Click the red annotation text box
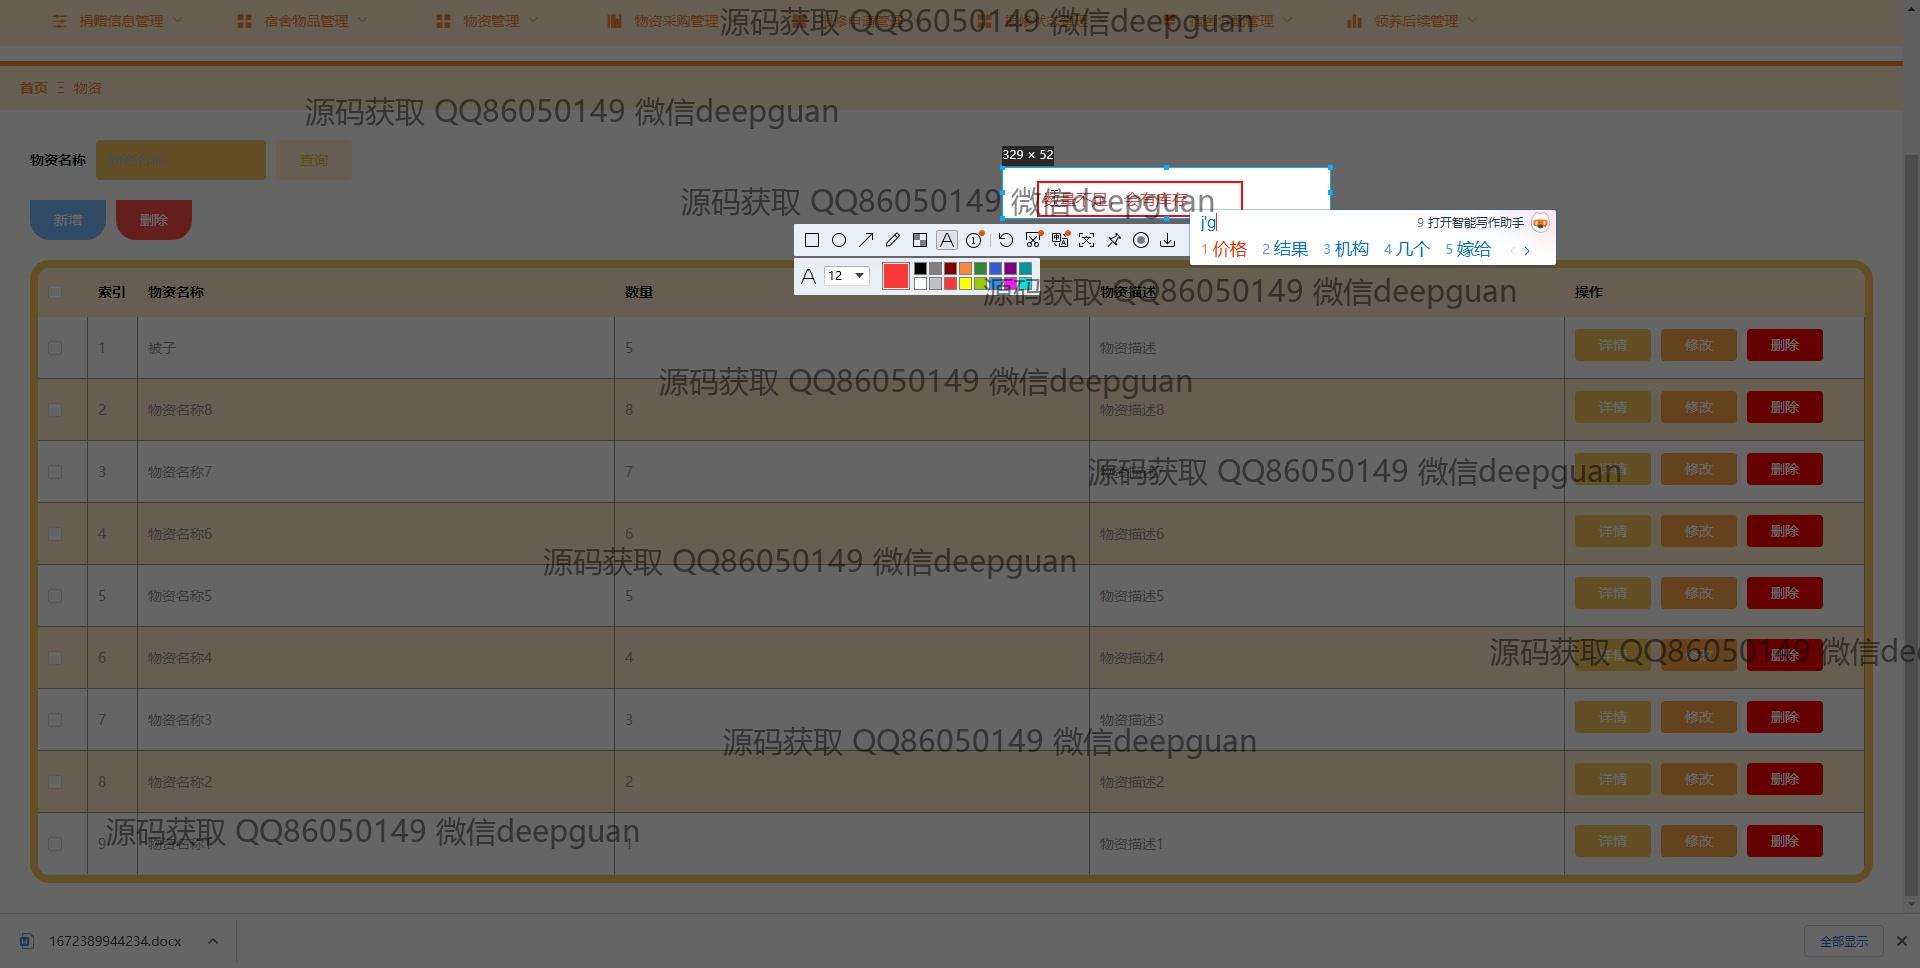Image resolution: width=1920 pixels, height=968 pixels. coord(1140,199)
